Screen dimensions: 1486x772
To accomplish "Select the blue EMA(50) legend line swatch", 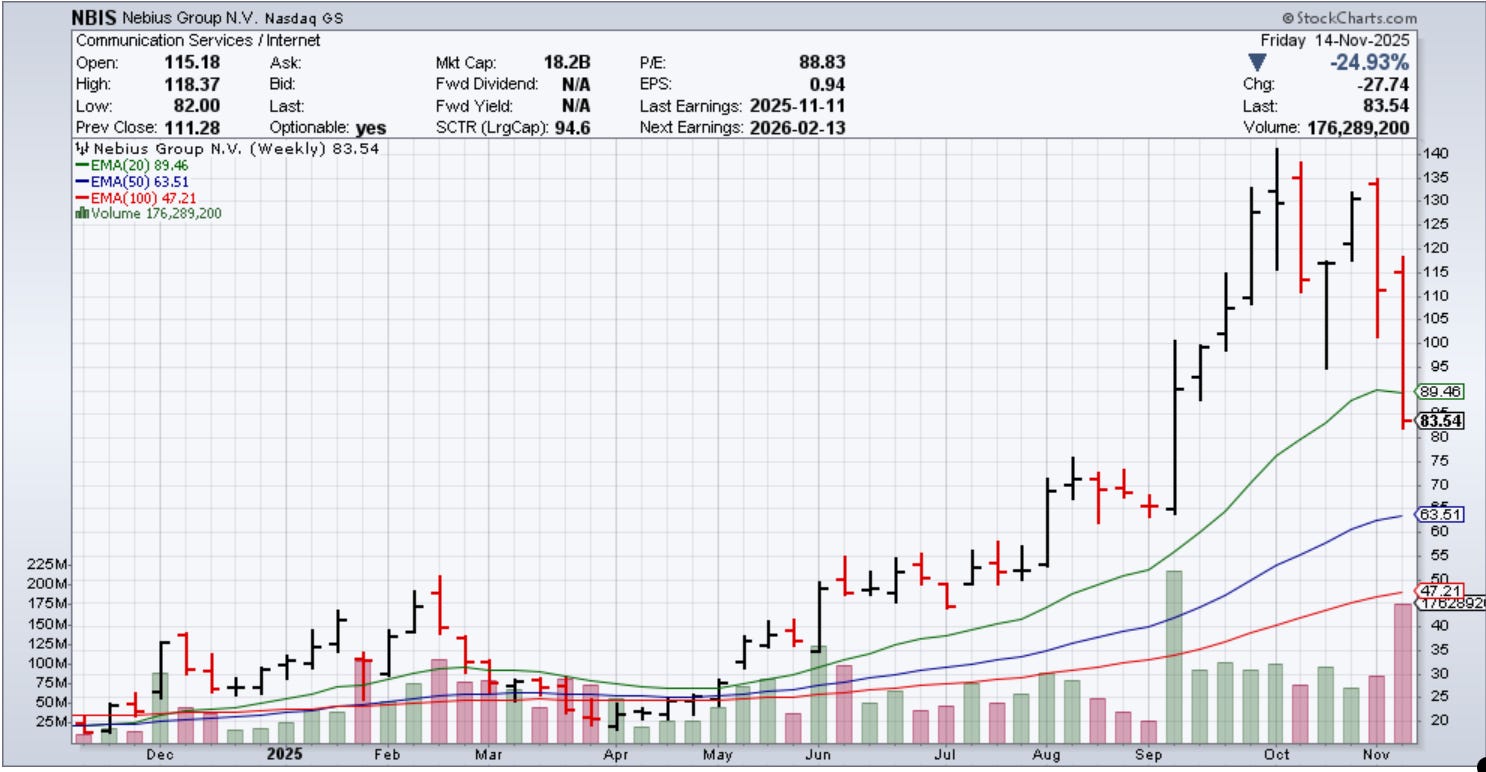I will coord(83,181).
